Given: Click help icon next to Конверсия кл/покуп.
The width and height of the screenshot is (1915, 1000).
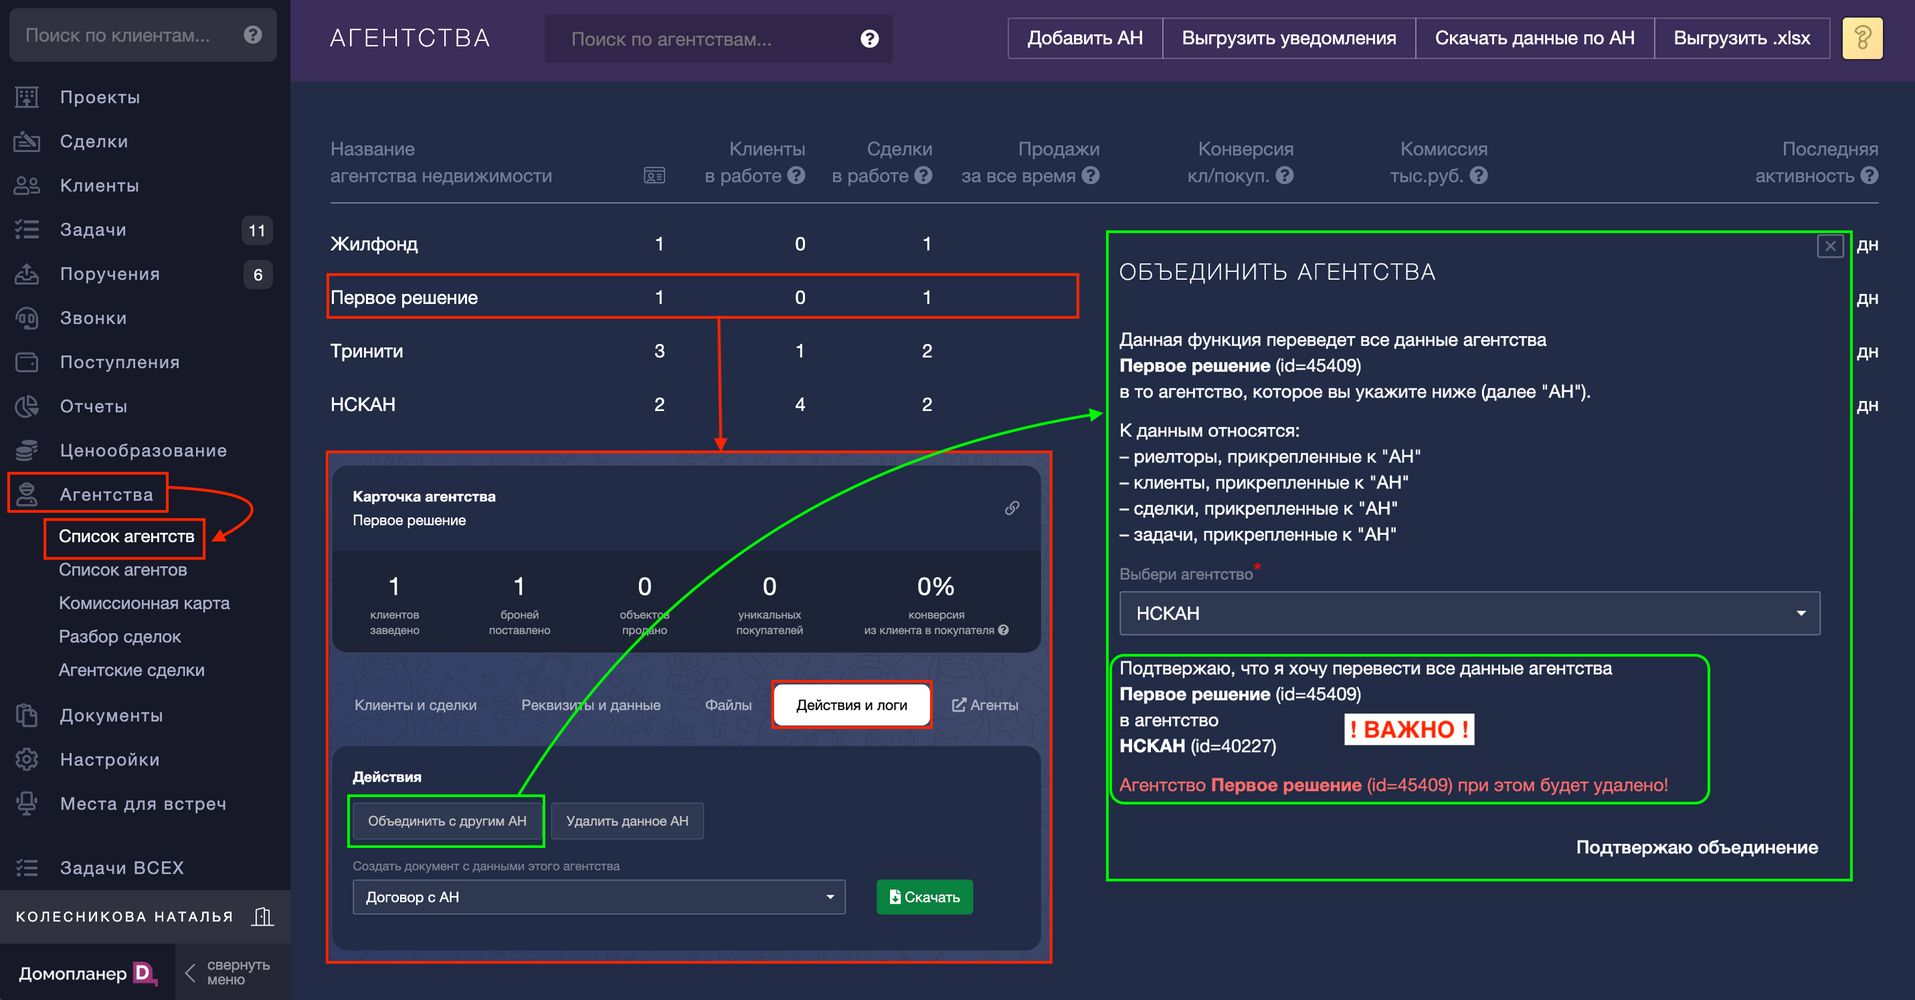Looking at the screenshot, I should [1285, 175].
